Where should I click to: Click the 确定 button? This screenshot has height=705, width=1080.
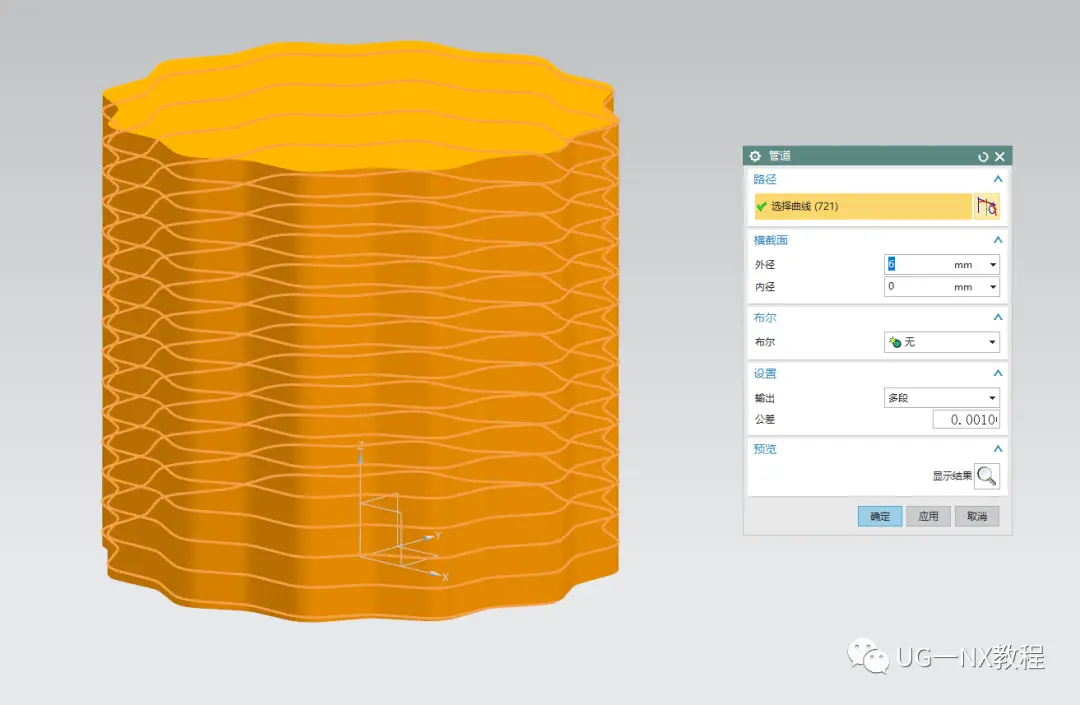[880, 516]
